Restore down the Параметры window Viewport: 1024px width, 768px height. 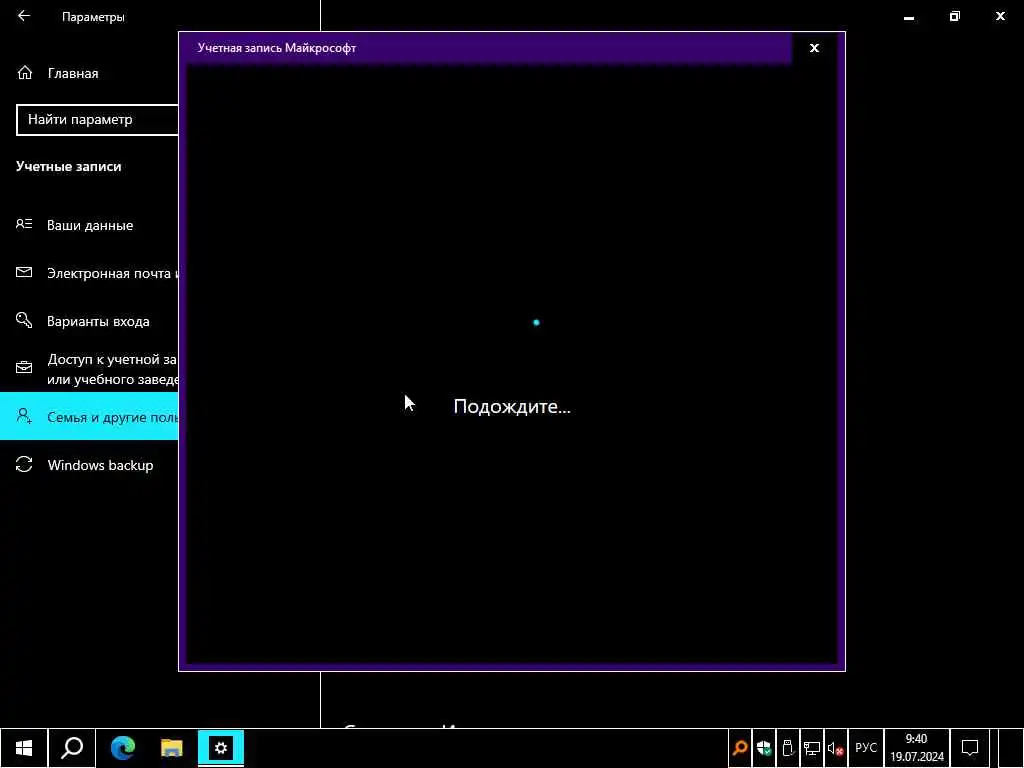pyautogui.click(x=955, y=16)
